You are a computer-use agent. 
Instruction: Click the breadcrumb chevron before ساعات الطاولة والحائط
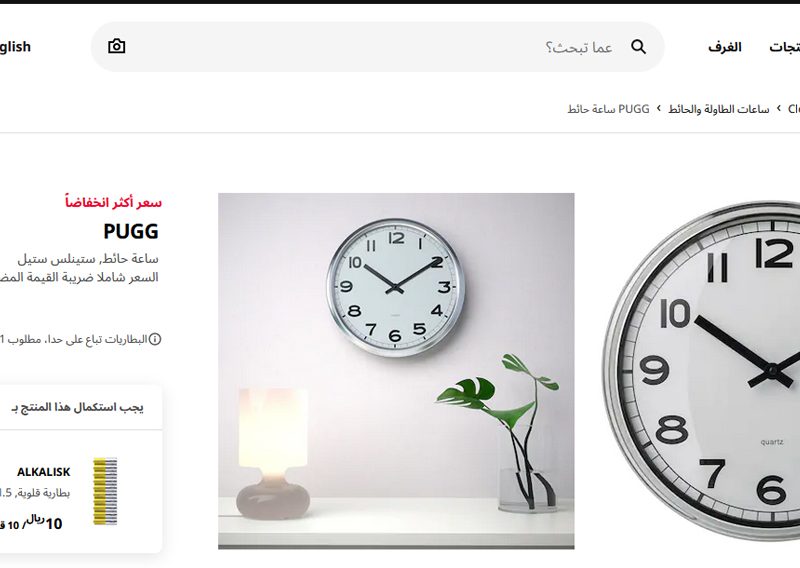coord(779,109)
